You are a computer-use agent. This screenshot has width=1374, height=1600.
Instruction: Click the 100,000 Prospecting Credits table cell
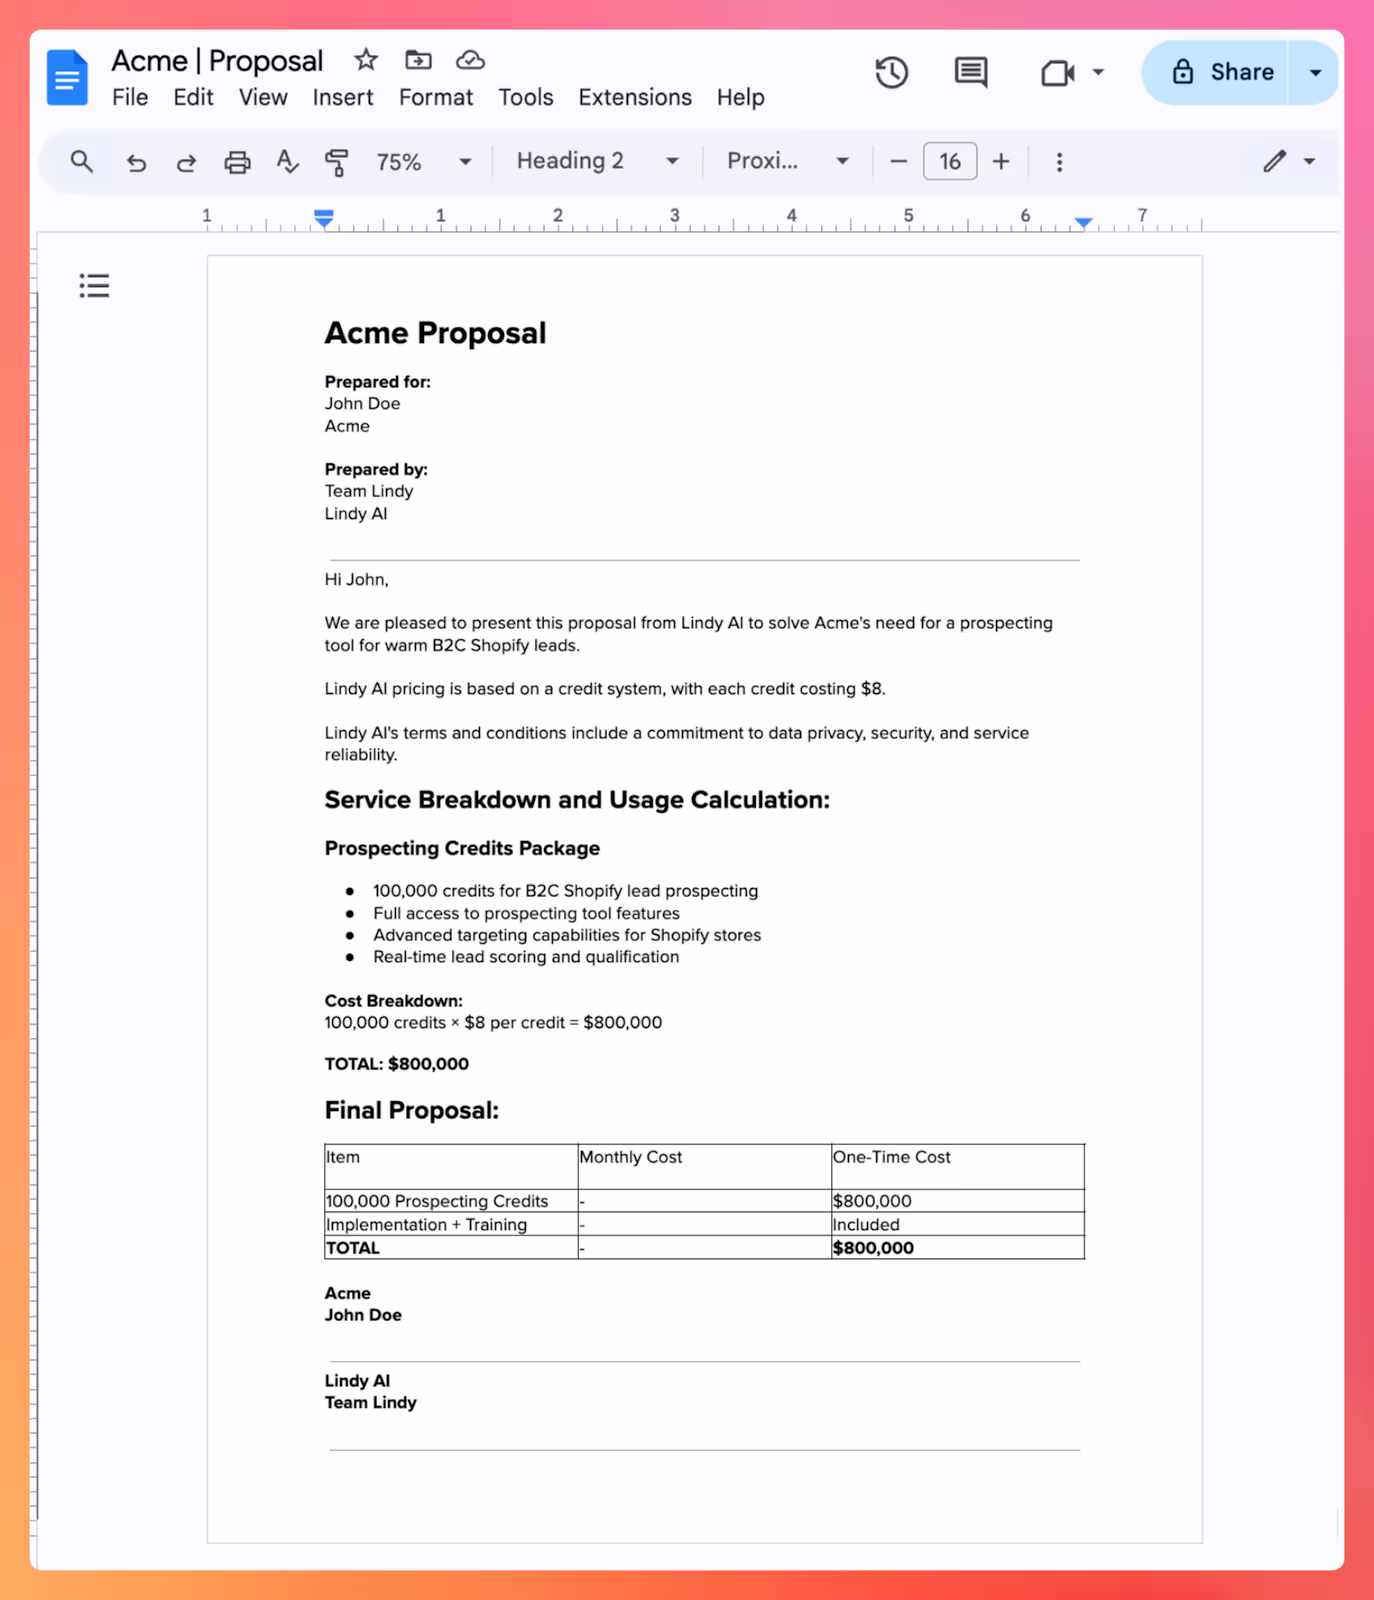coord(451,1201)
